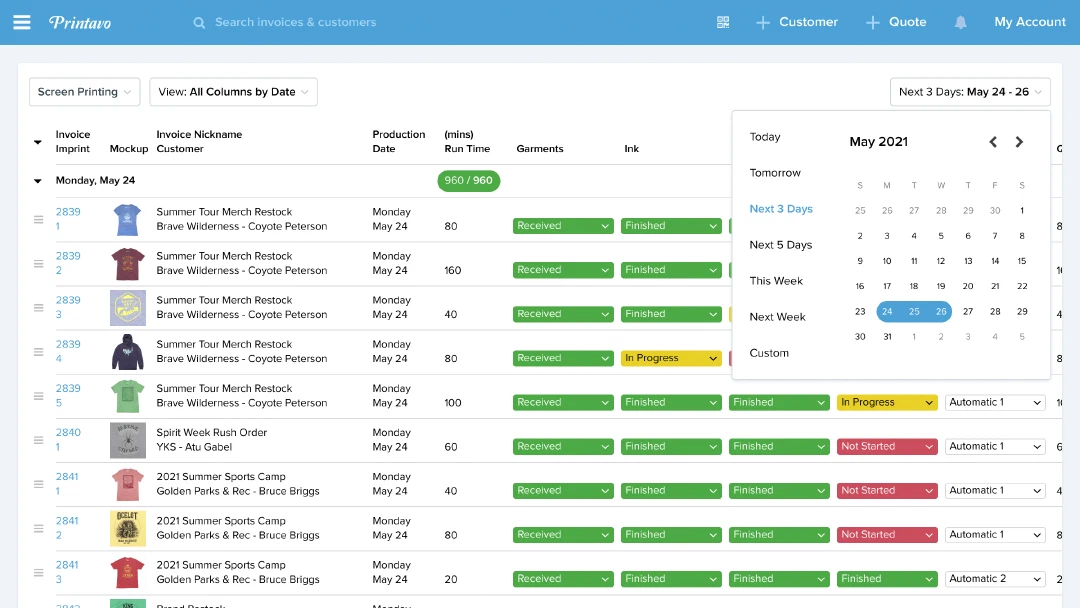This screenshot has width=1080, height=608.
Task: Change Automatic 2 press for 2841 imprint 3
Action: point(995,579)
